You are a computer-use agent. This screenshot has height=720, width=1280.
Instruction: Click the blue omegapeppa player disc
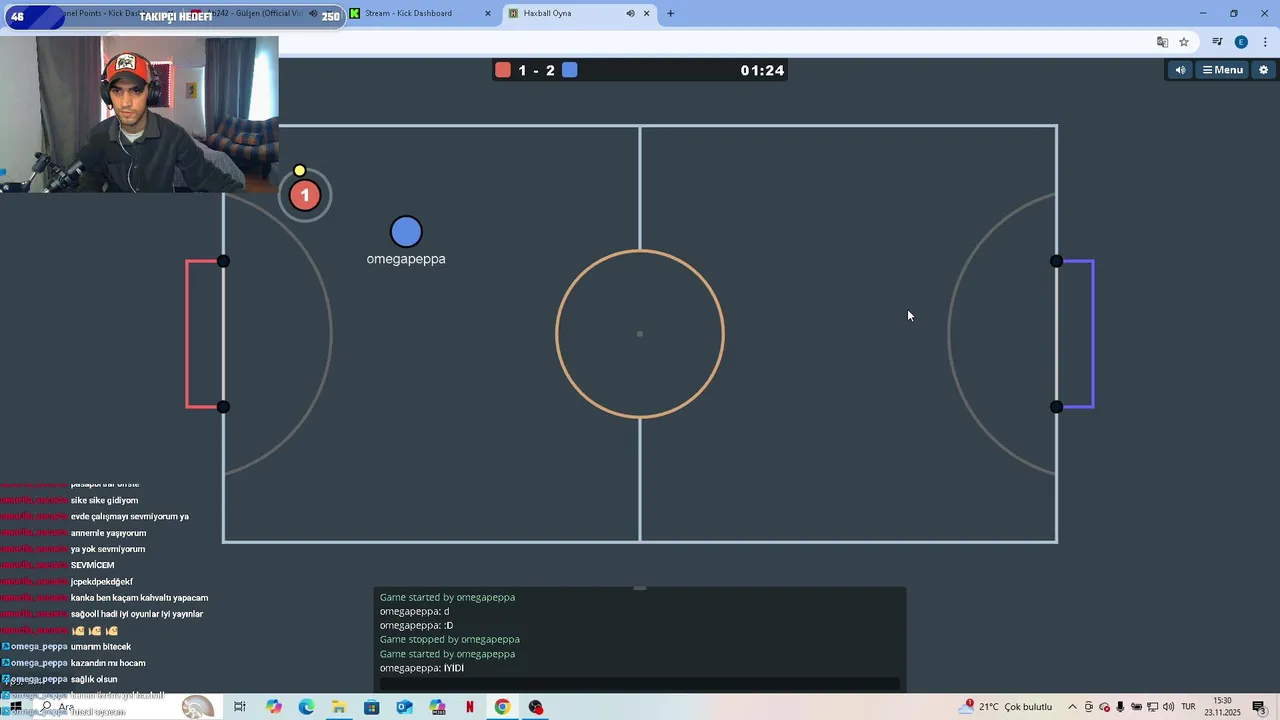coord(406,232)
